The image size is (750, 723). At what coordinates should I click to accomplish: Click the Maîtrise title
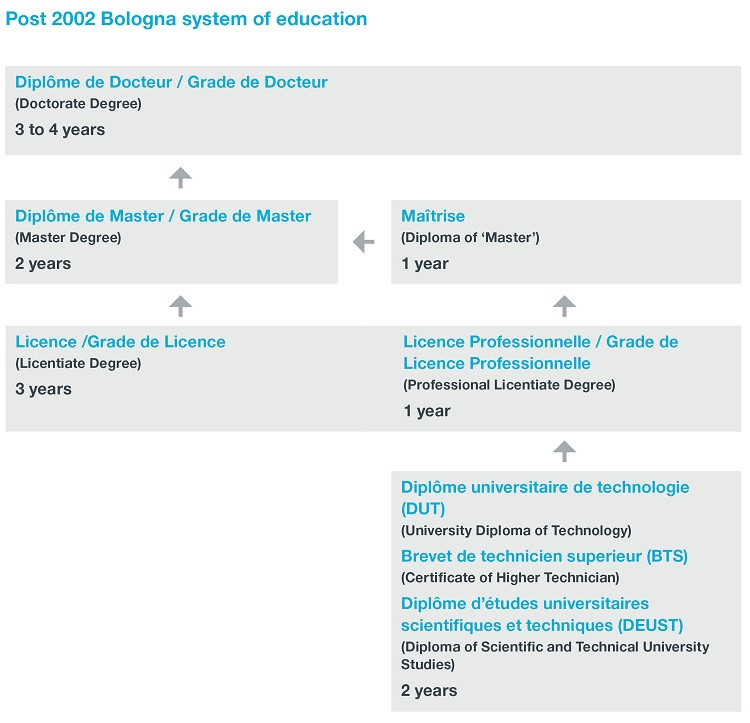433,216
